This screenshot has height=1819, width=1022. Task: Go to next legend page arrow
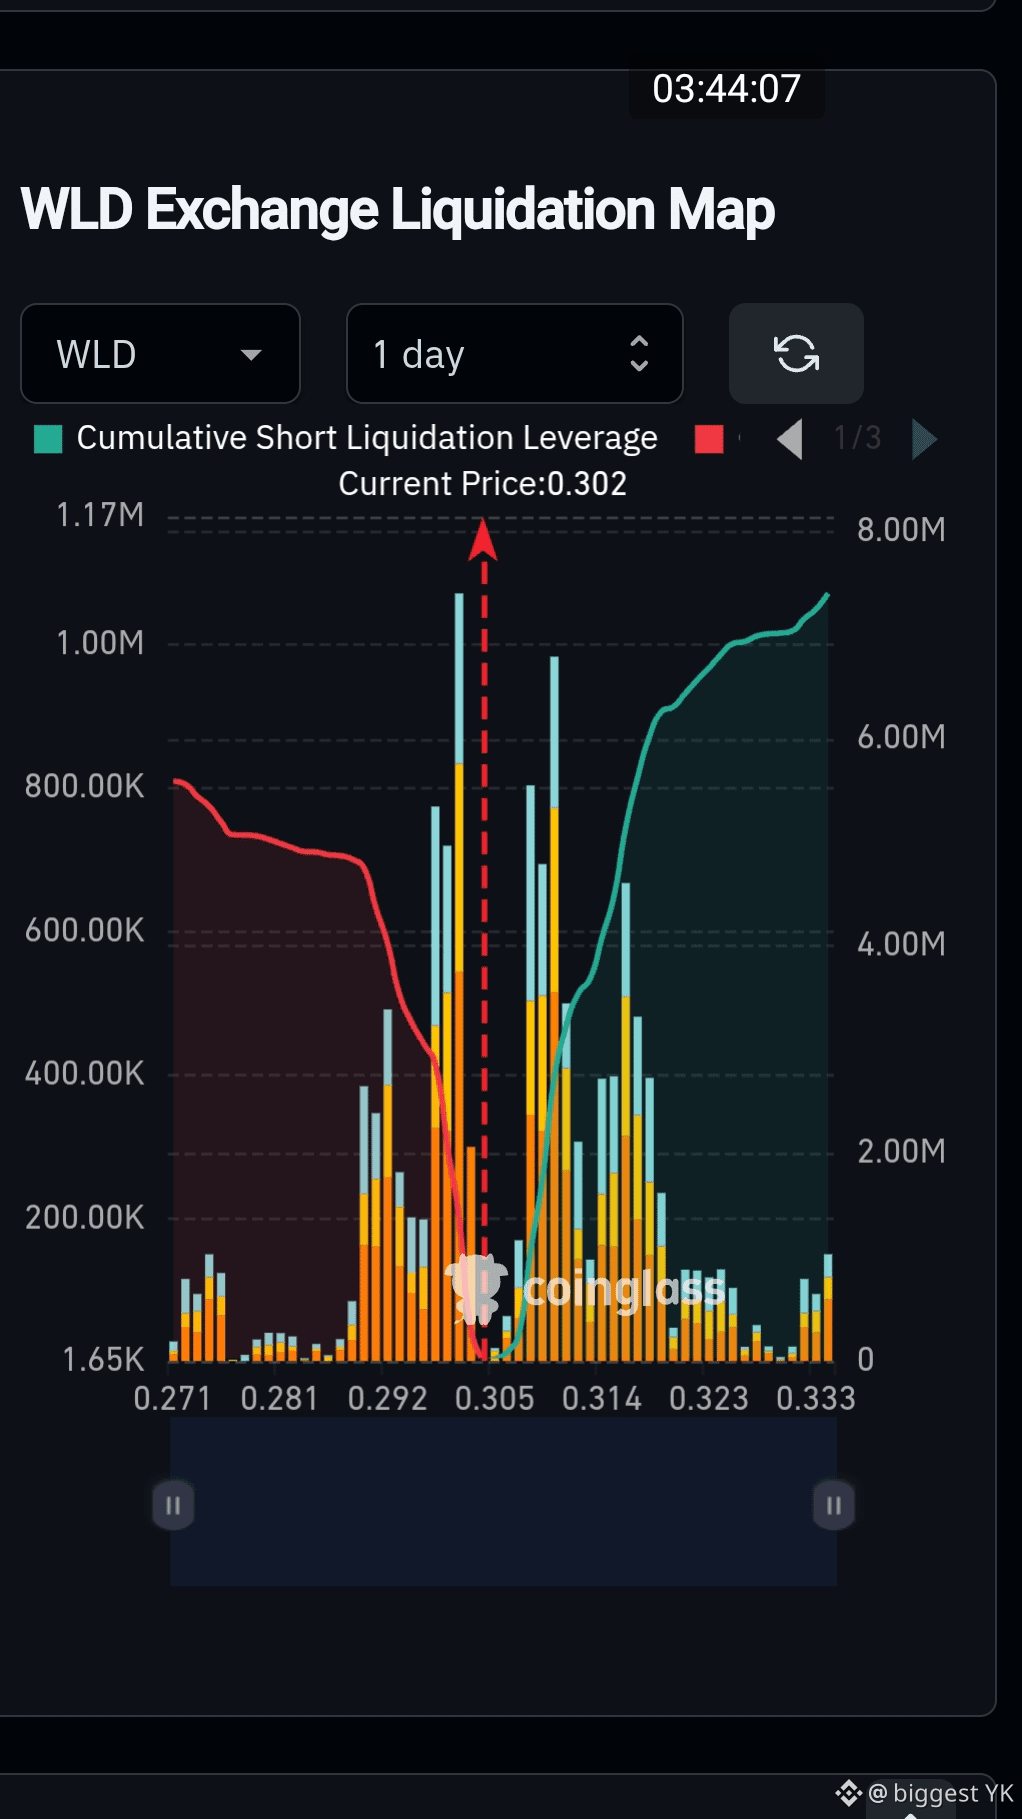[x=924, y=439]
